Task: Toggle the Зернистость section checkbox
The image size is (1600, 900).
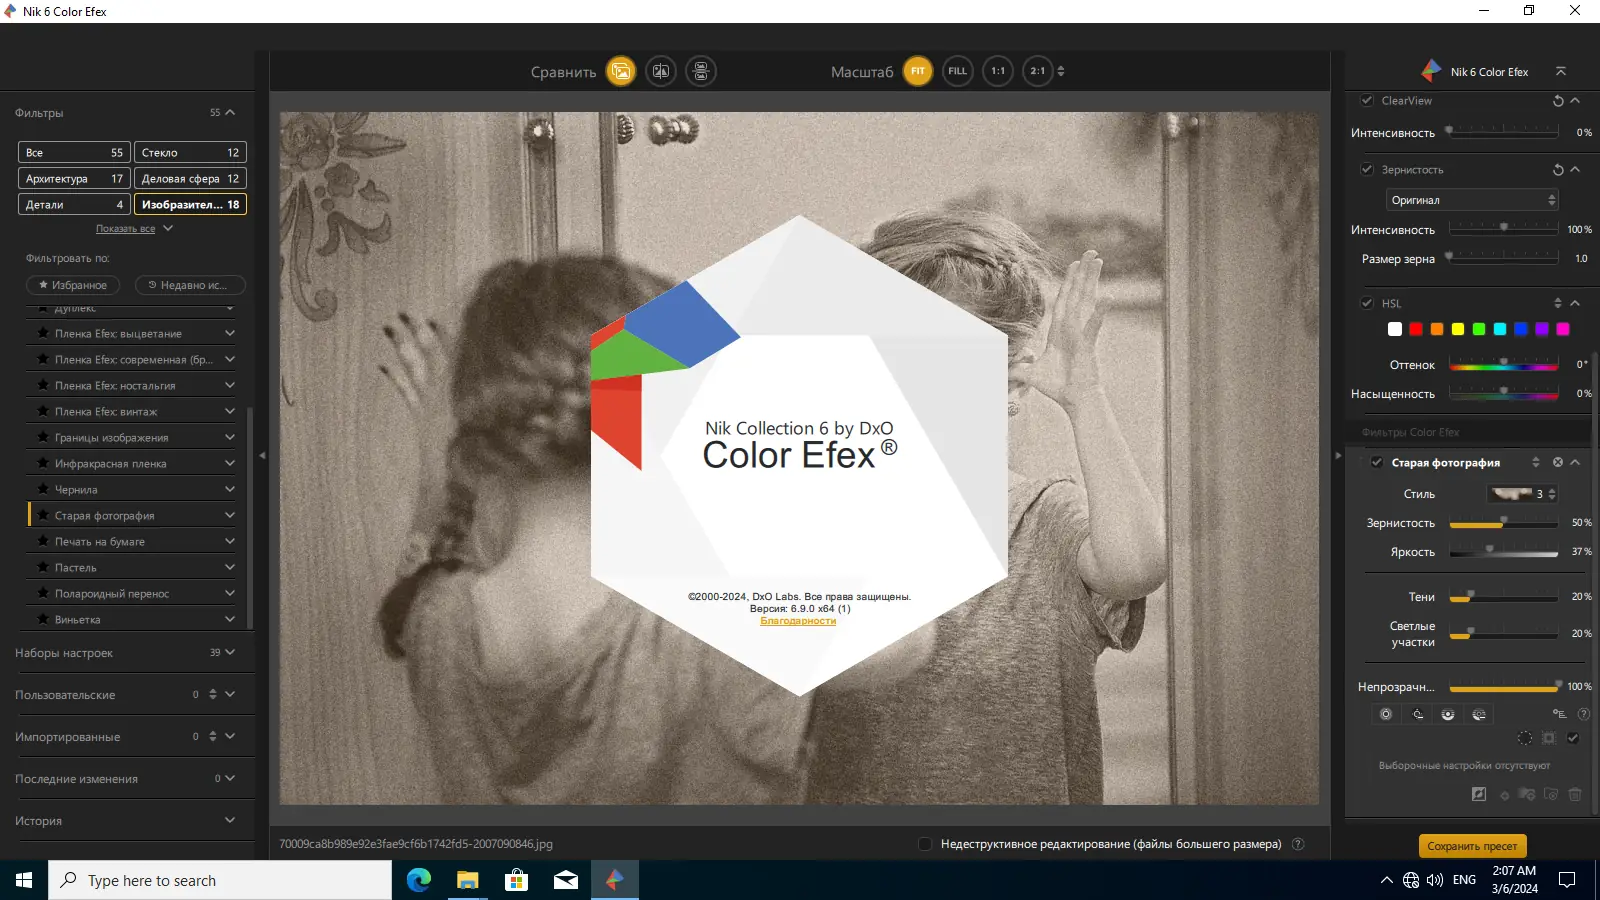Action: (1367, 169)
